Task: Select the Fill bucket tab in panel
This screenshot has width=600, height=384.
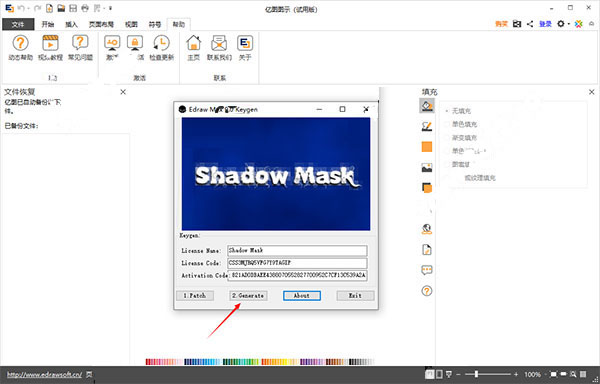Action: click(x=427, y=105)
